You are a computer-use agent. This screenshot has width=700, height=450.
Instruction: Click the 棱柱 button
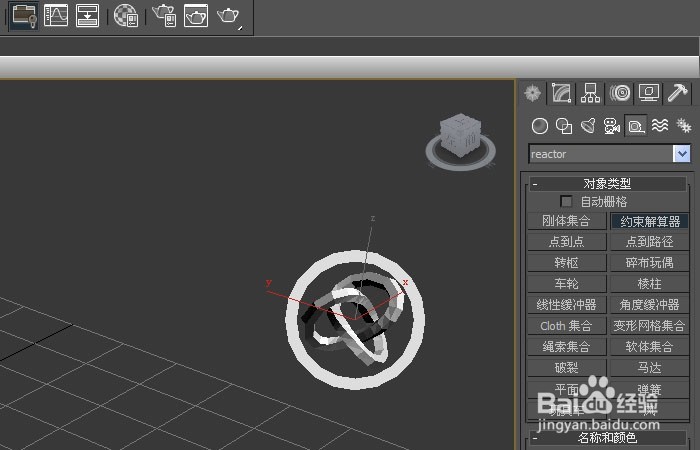(x=650, y=284)
